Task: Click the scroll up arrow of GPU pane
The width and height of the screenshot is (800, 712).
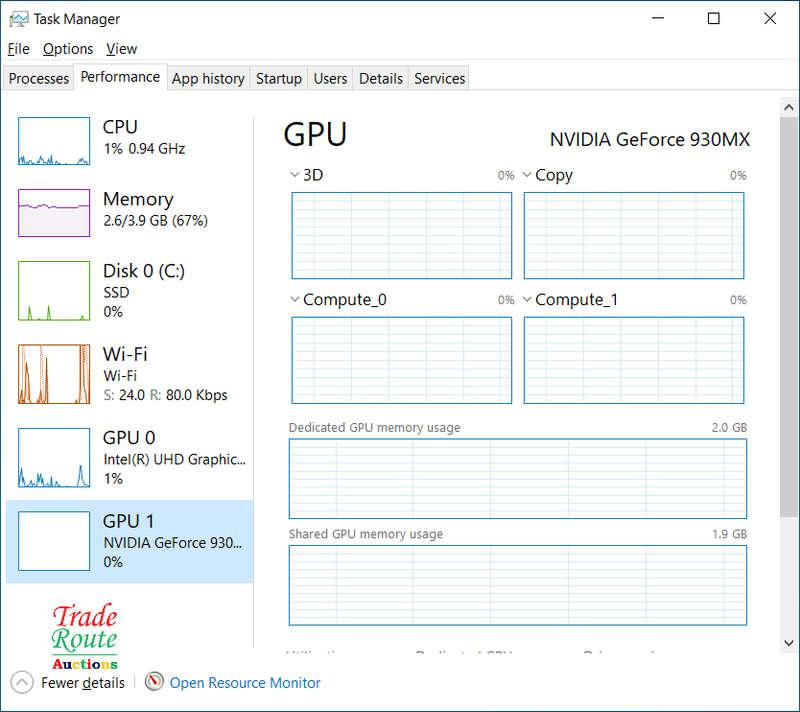Action: [x=789, y=108]
